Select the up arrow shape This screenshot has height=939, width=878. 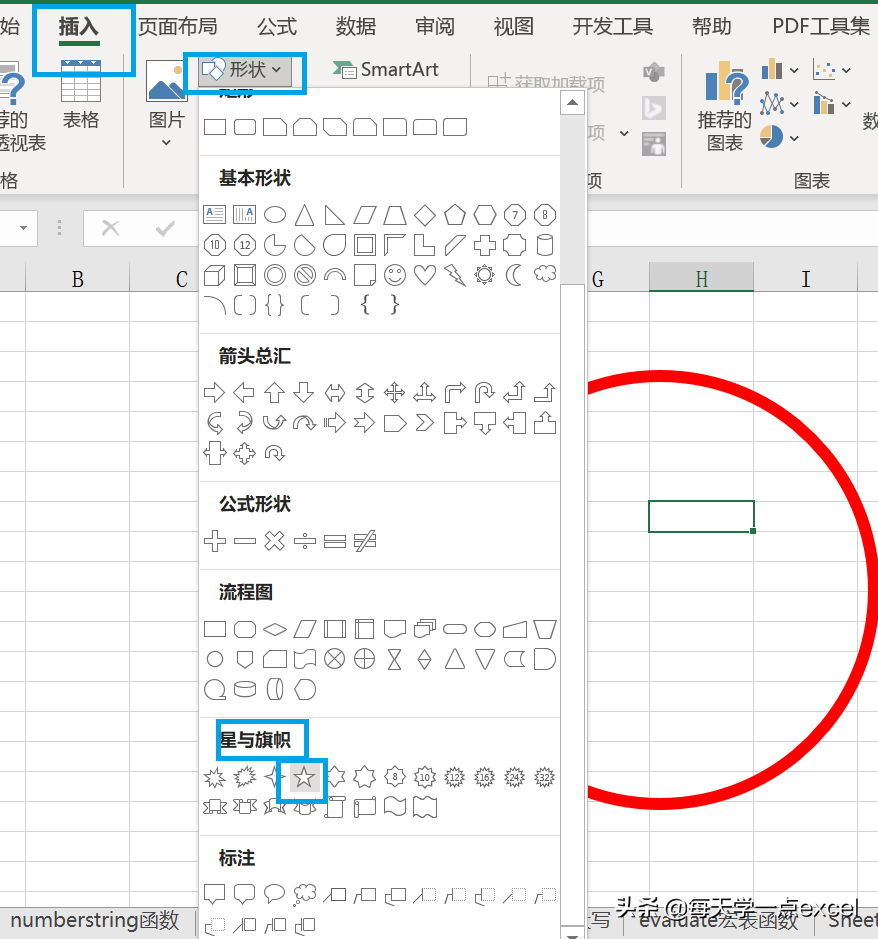point(274,393)
